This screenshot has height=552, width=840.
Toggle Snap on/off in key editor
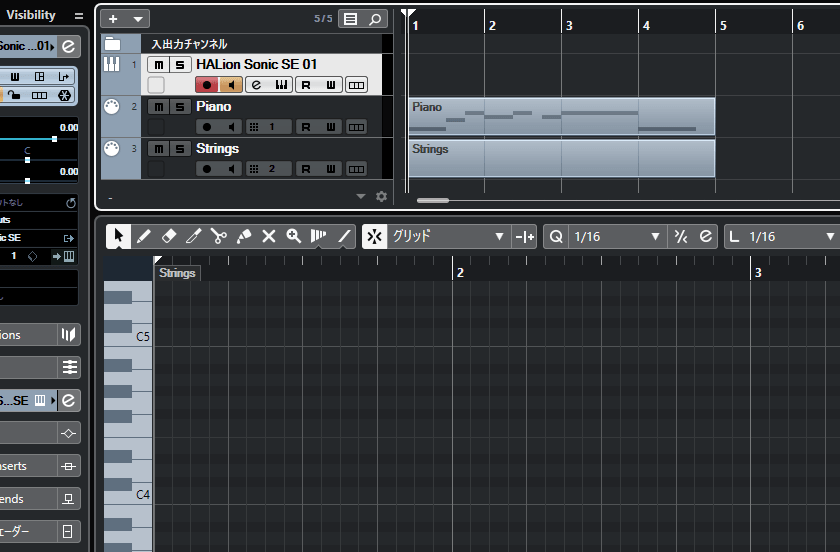[374, 236]
